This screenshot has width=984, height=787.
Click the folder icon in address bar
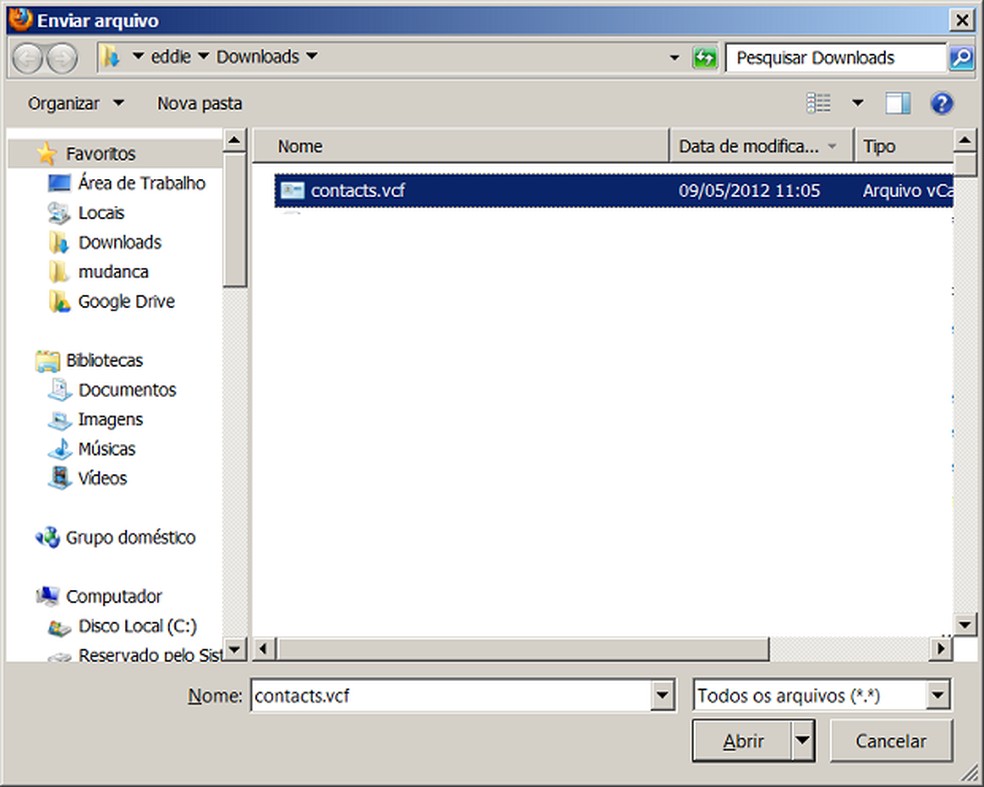(110, 57)
